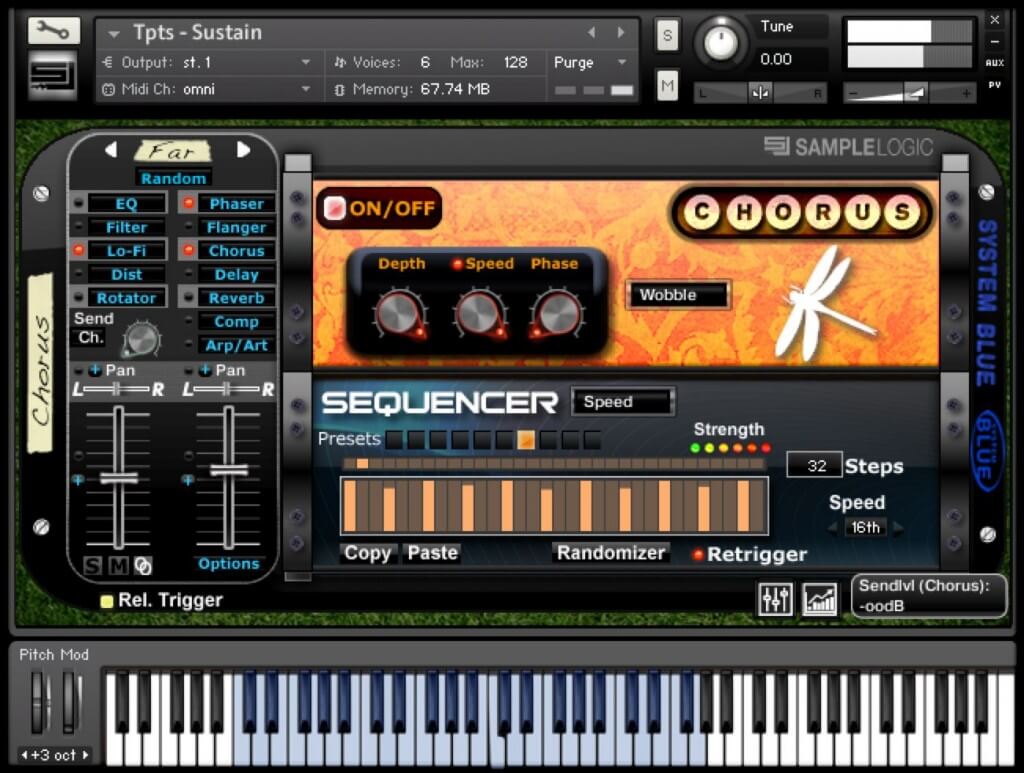Click the plus icon beside right Pan
The width and height of the screenshot is (1024, 773).
pyautogui.click(x=205, y=370)
